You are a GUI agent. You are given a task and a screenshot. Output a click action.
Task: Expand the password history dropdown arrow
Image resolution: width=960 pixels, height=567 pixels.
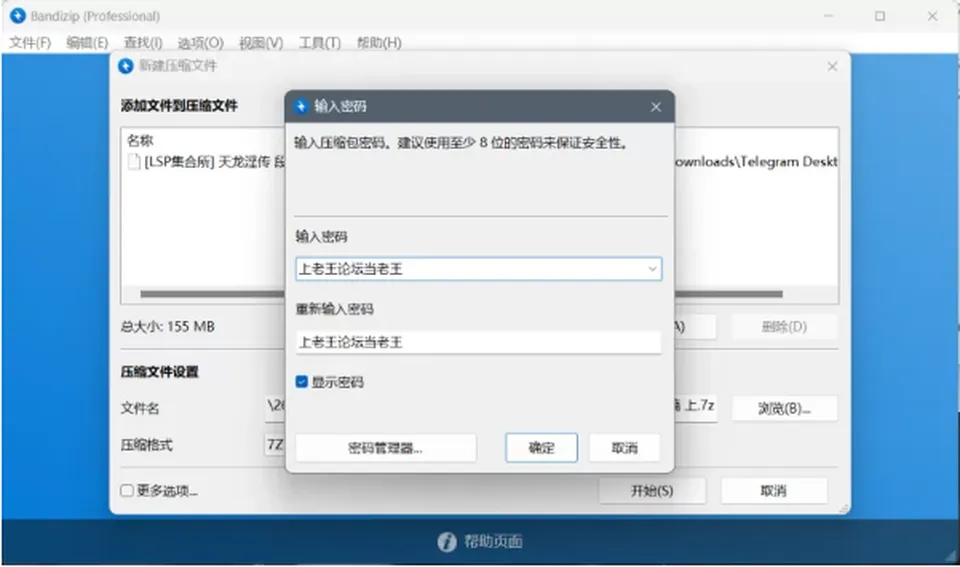pos(652,269)
